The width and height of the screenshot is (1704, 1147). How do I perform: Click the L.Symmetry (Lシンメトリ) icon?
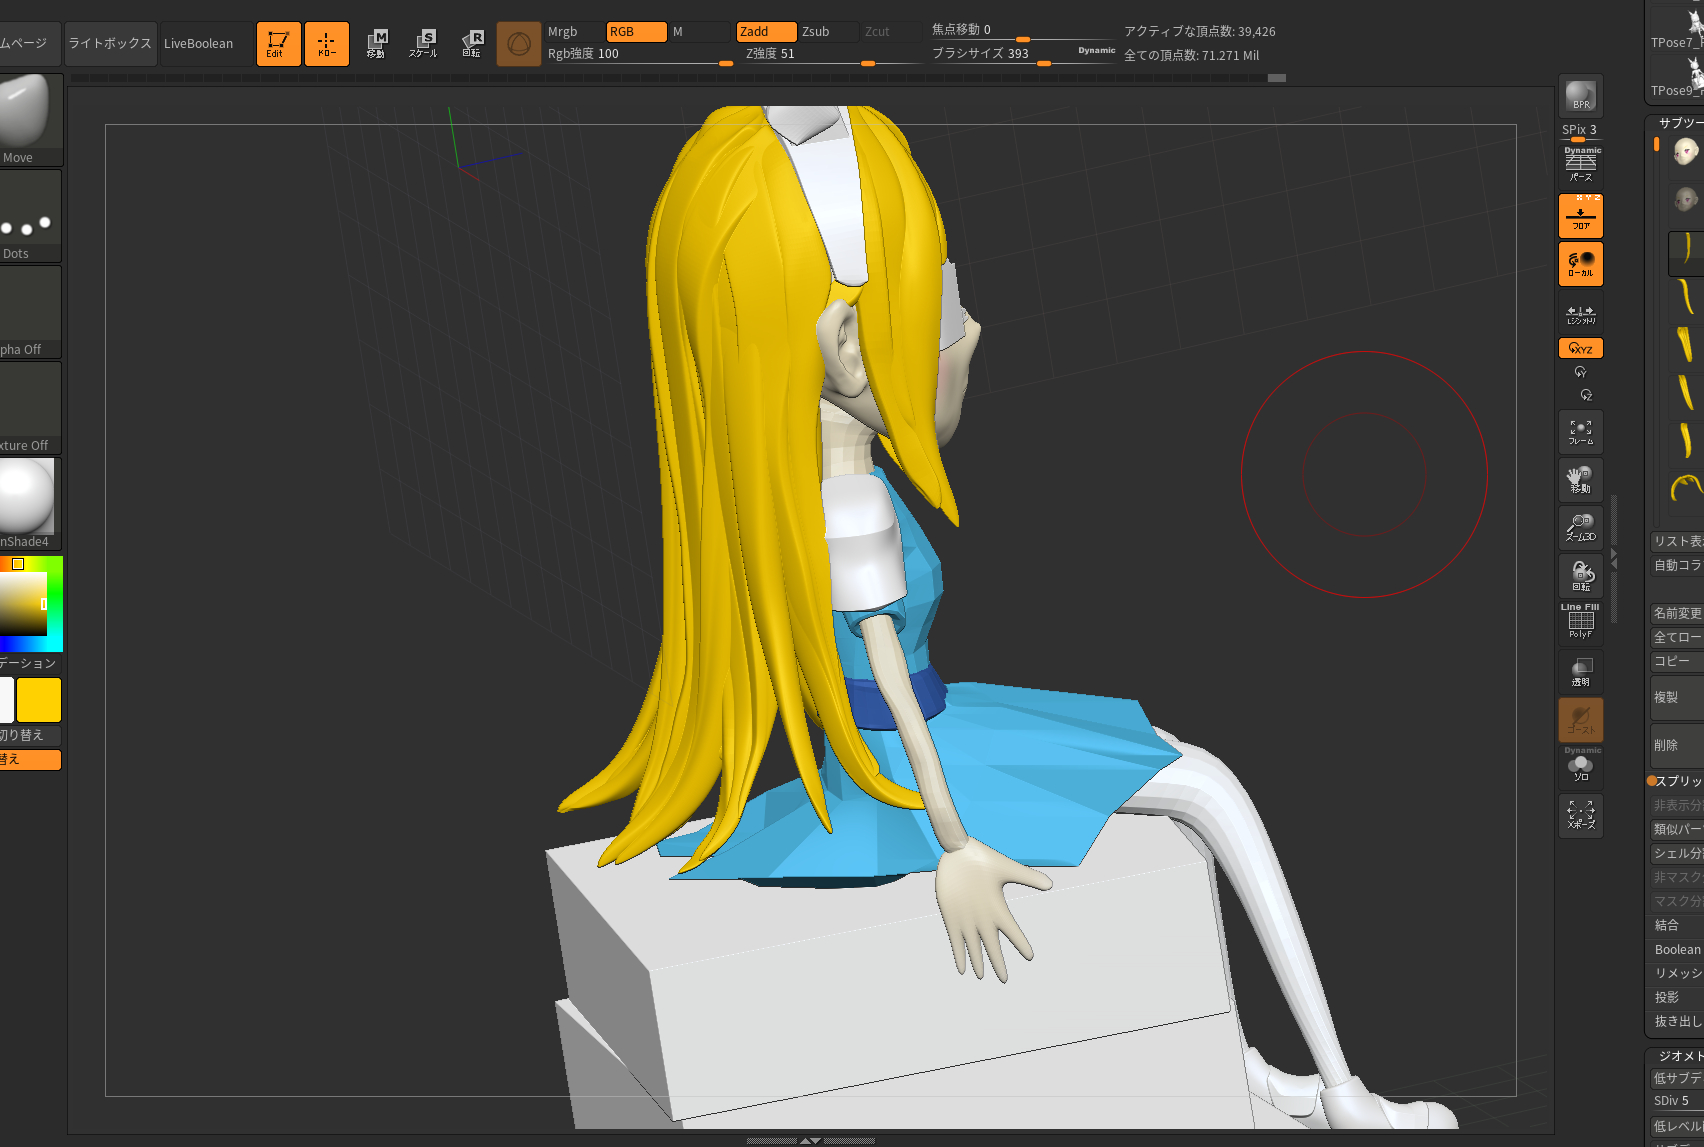pos(1581,314)
